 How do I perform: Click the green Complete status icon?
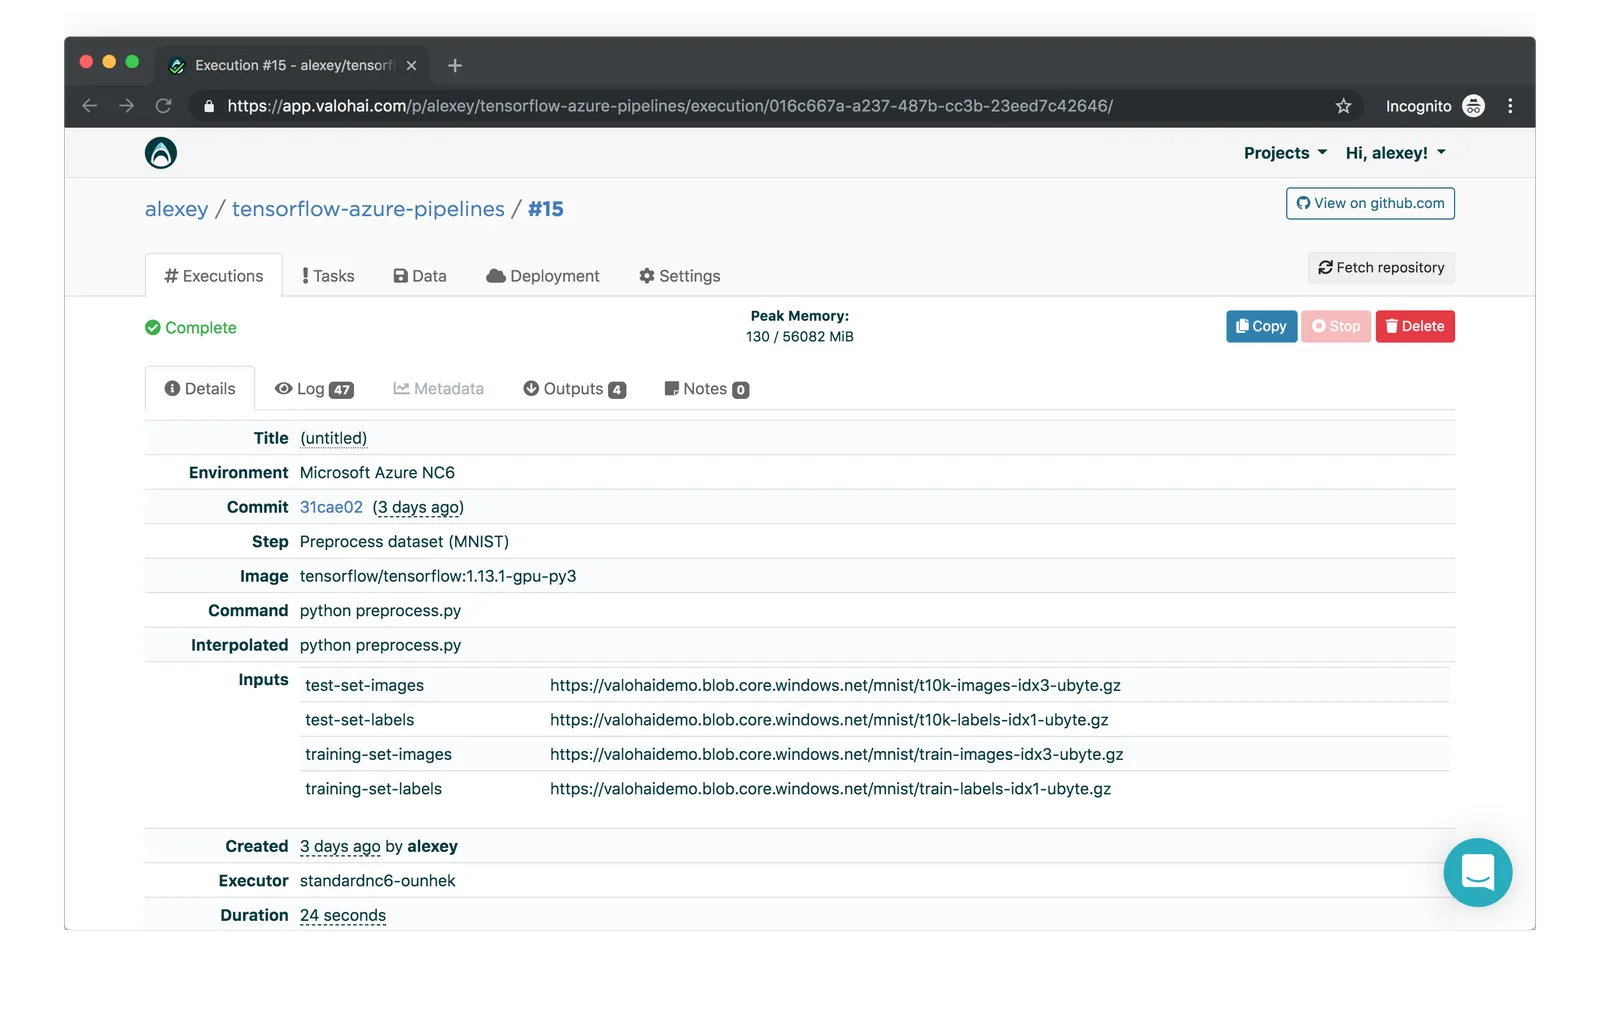point(153,327)
